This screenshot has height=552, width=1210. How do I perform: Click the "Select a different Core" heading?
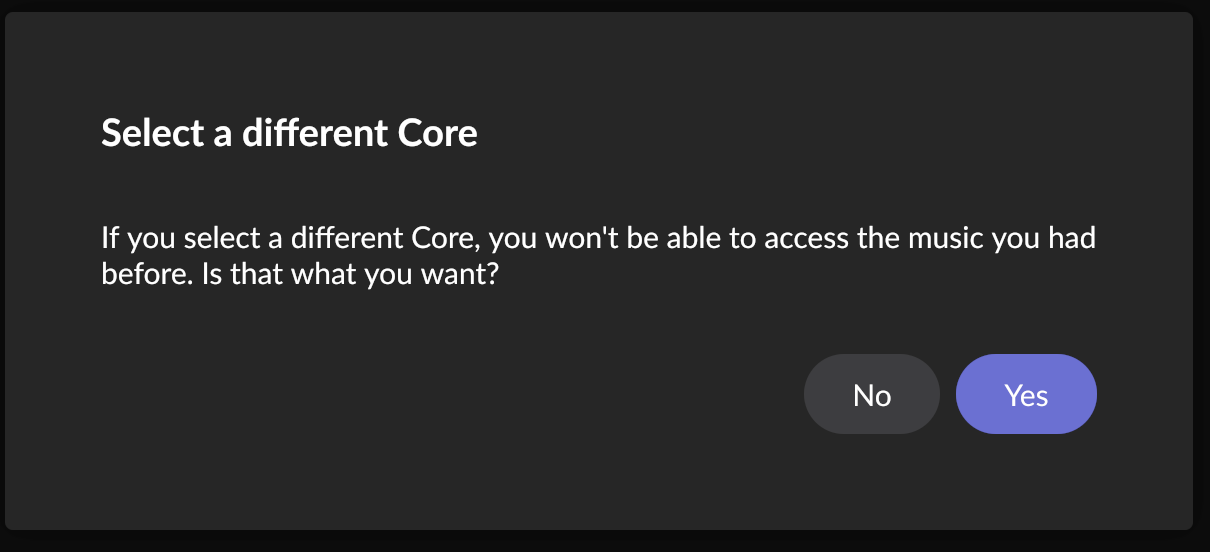click(289, 133)
